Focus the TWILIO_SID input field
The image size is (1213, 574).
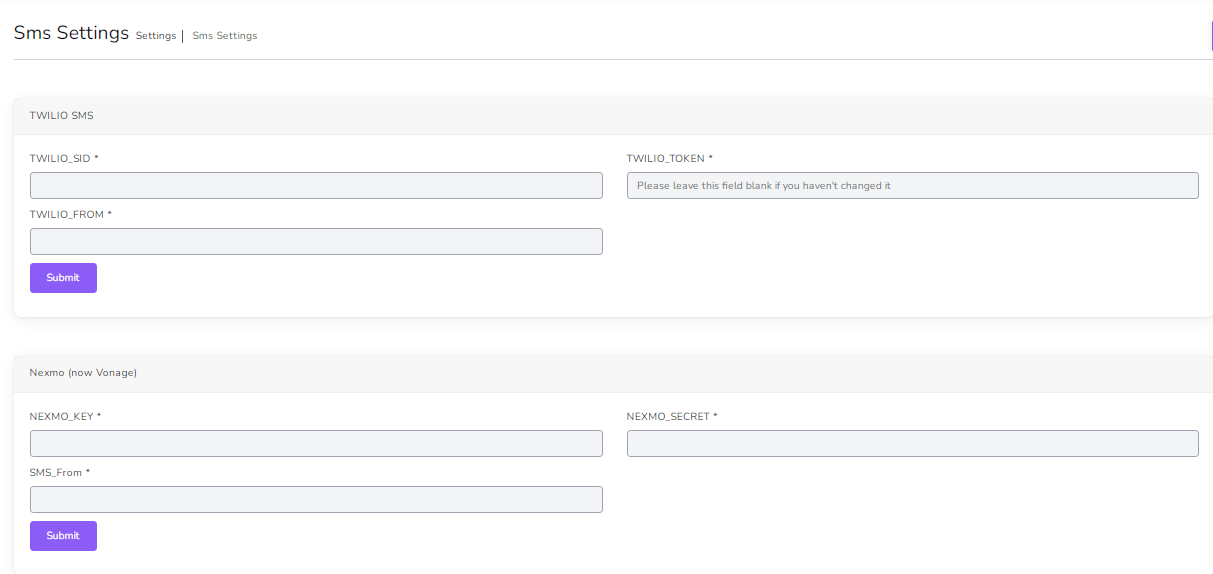[x=316, y=185]
